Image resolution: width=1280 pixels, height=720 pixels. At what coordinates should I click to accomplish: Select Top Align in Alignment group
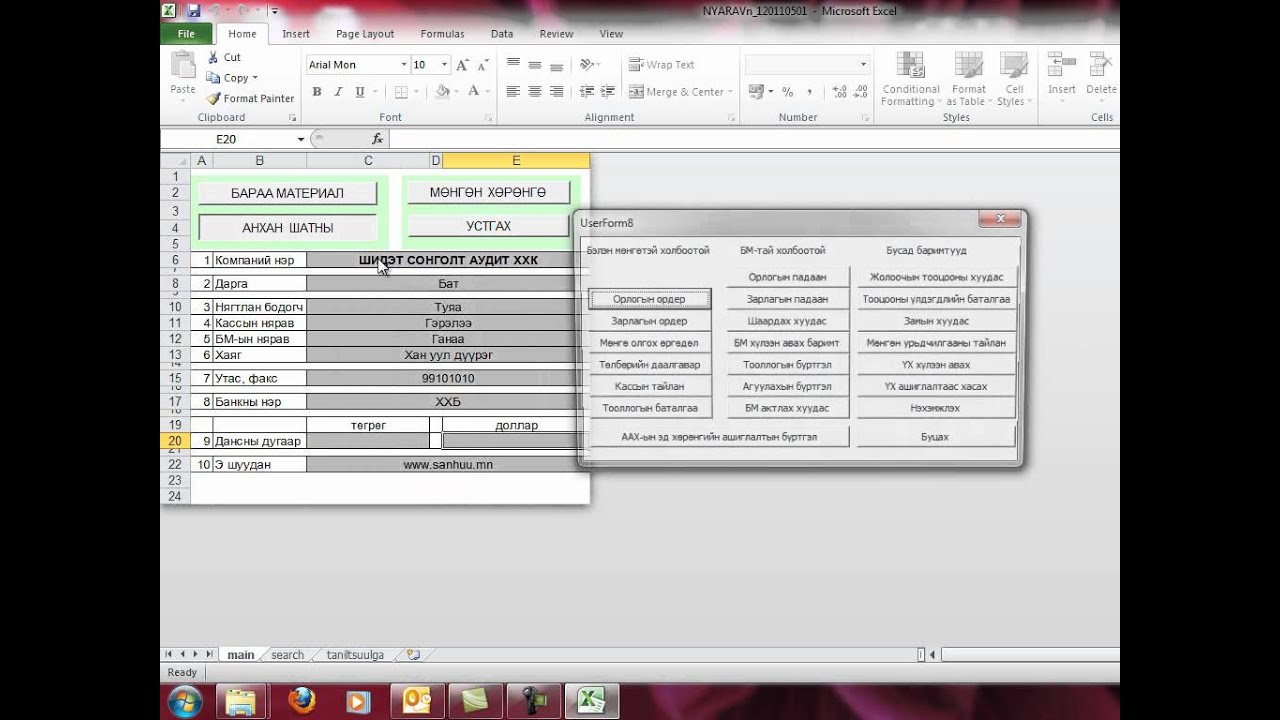(x=513, y=64)
